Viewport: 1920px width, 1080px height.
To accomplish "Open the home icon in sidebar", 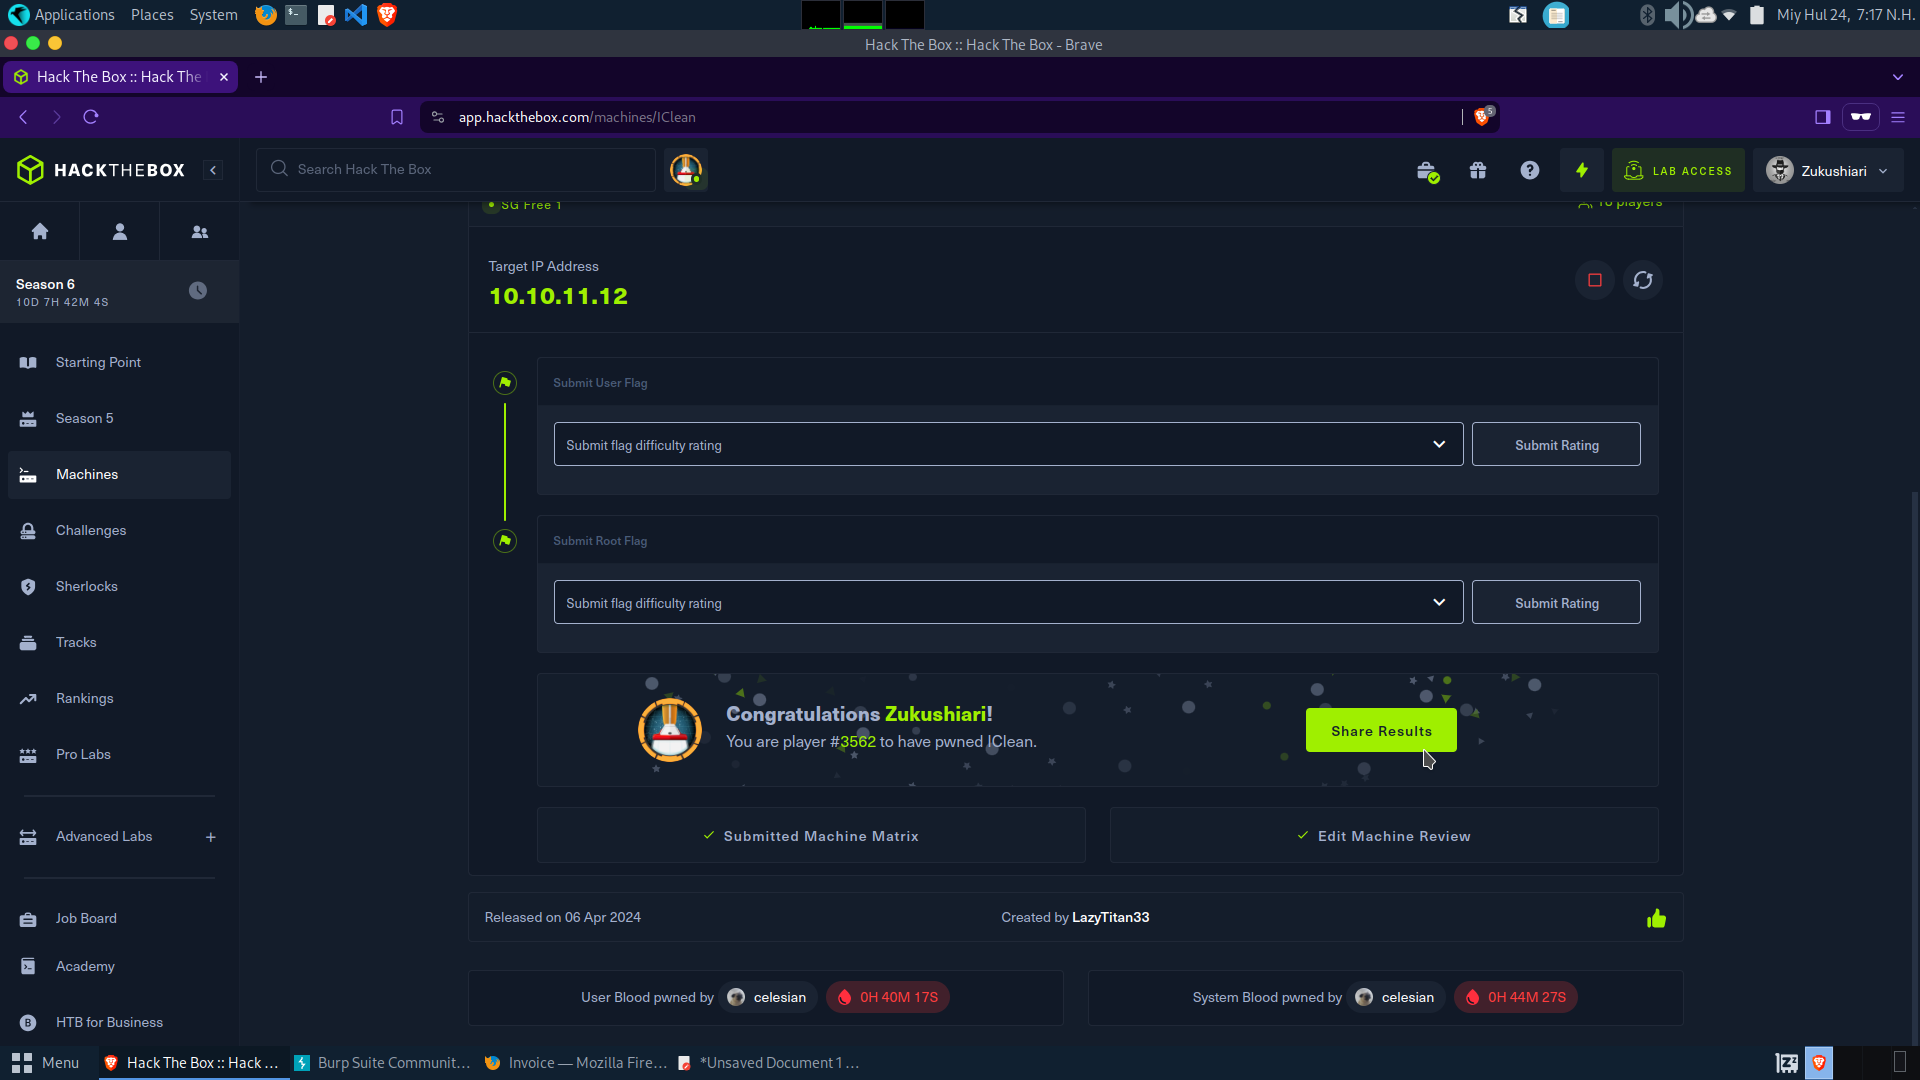I will click(x=40, y=232).
